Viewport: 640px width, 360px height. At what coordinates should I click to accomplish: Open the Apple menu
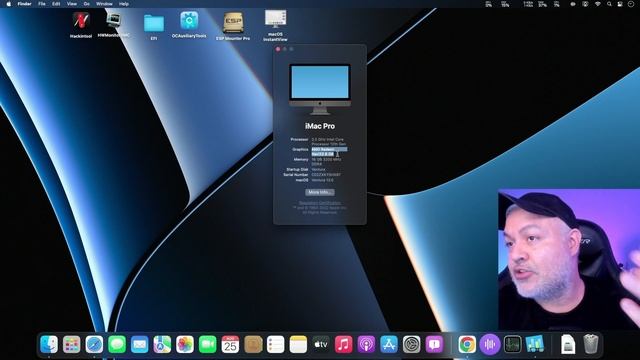click(9, 4)
